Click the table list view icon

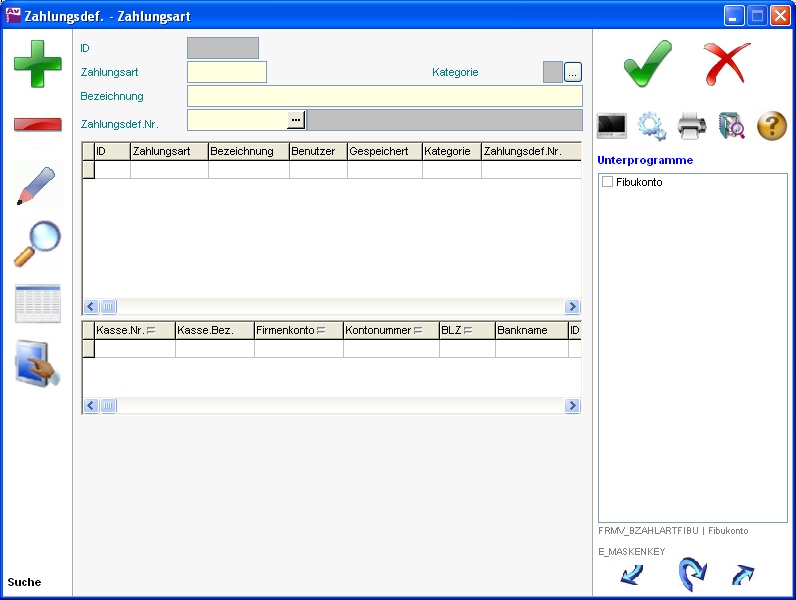[37, 304]
